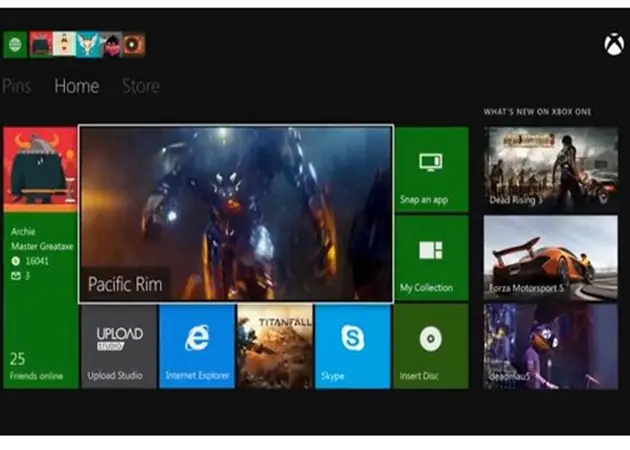Screen dimensions: 630x450
Task: Select the blue winged avatar in top row
Action: [88, 45]
